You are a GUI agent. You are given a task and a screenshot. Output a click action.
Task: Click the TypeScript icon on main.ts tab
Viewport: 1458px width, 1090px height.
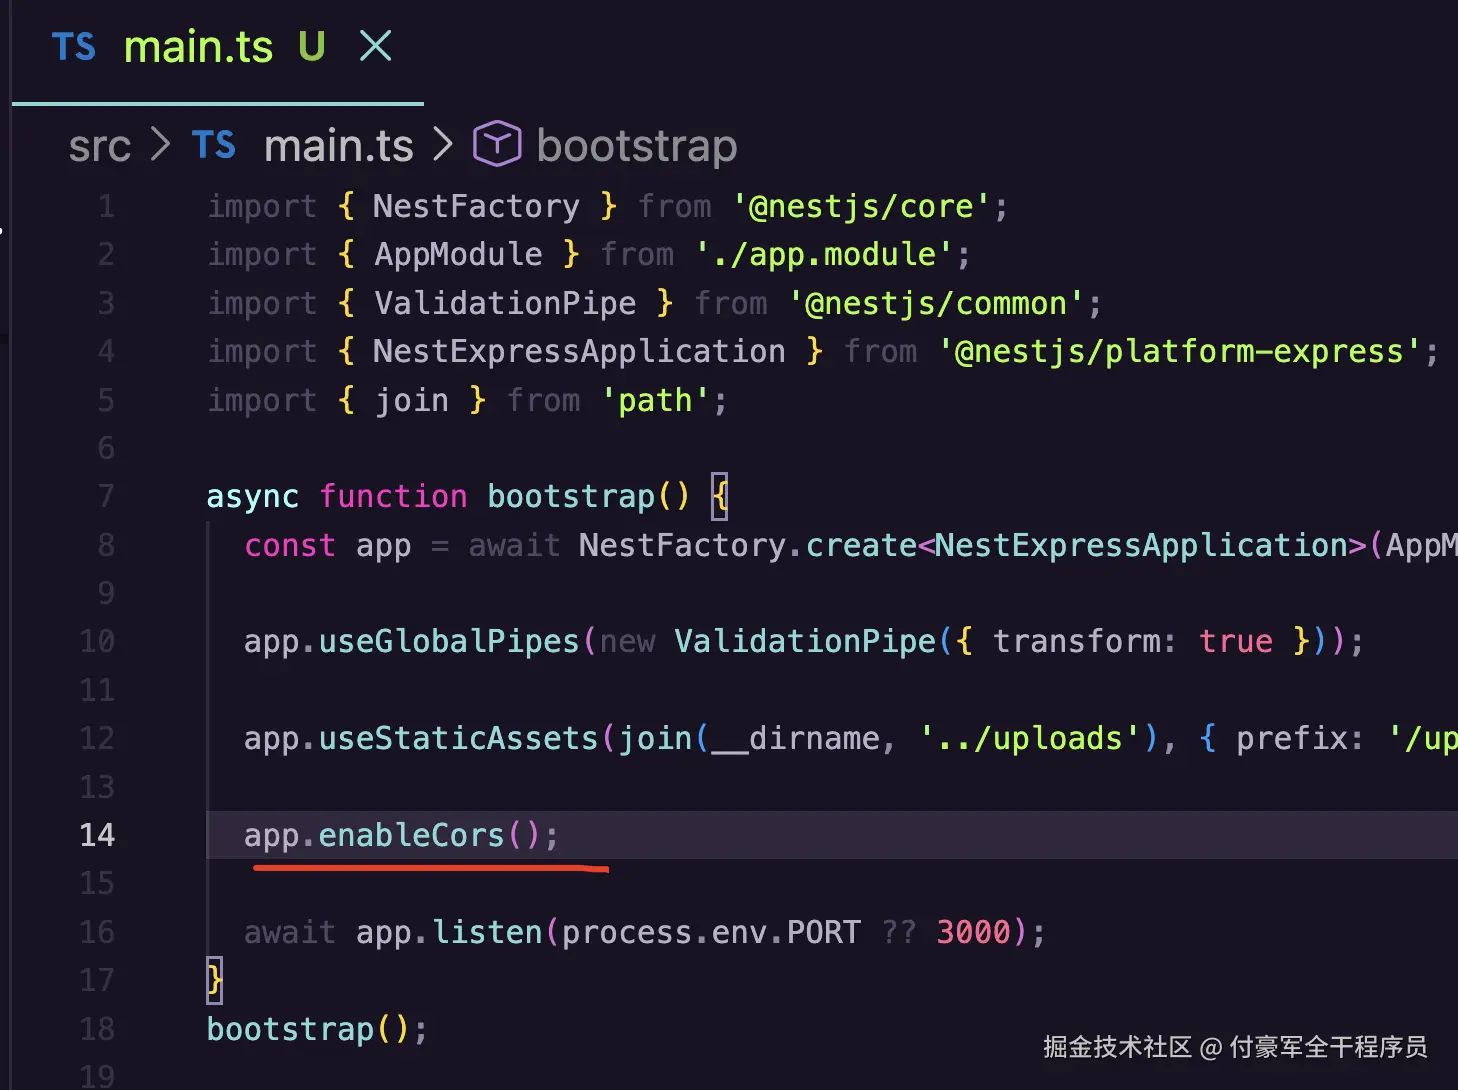(x=73, y=47)
